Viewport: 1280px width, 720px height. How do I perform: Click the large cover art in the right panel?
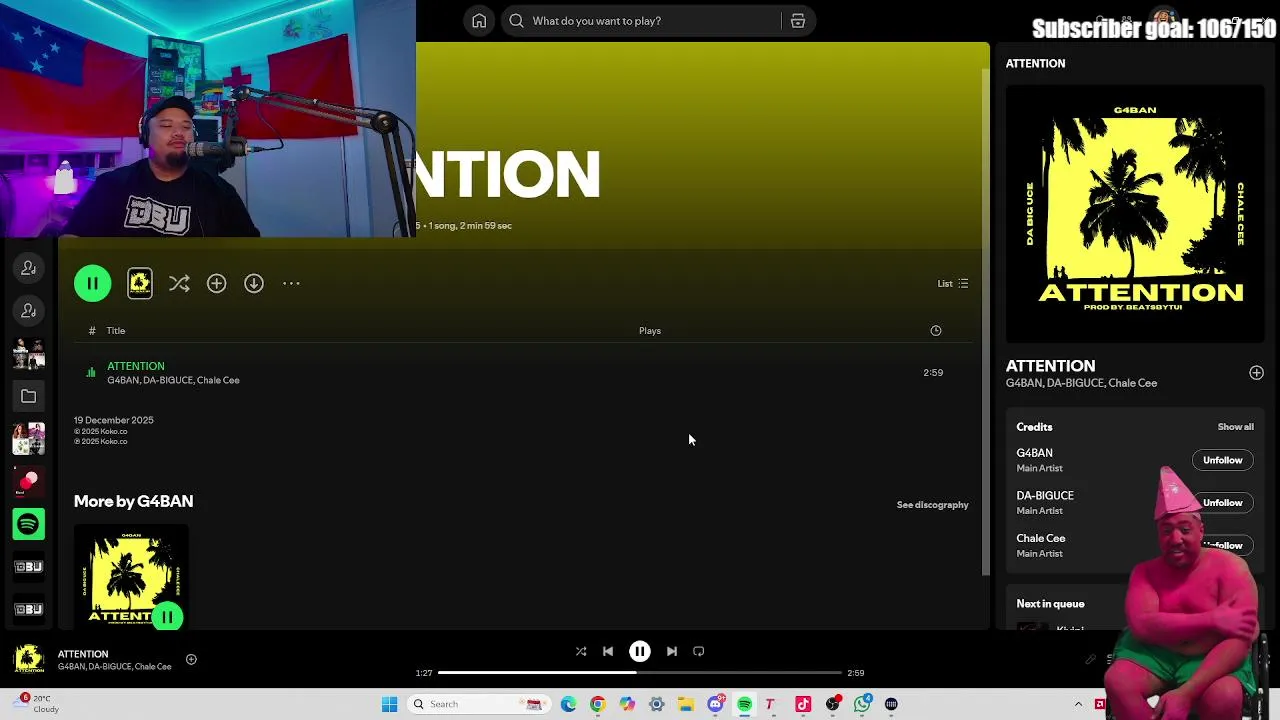[x=1135, y=213]
